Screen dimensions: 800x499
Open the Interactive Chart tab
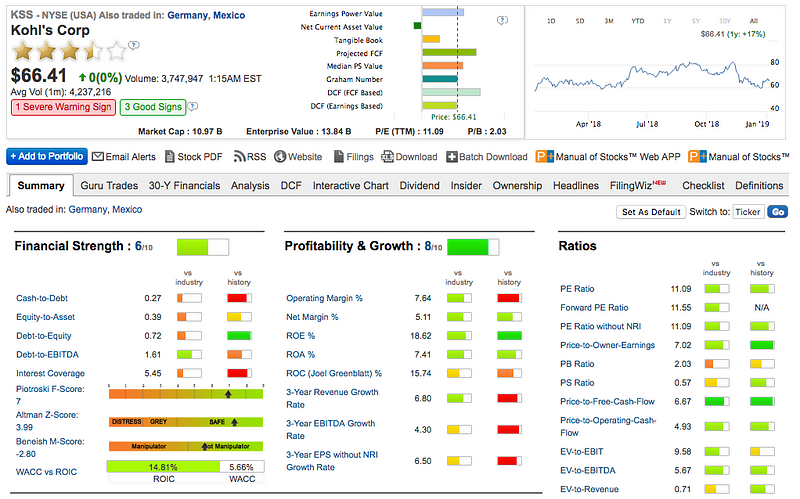tap(351, 186)
